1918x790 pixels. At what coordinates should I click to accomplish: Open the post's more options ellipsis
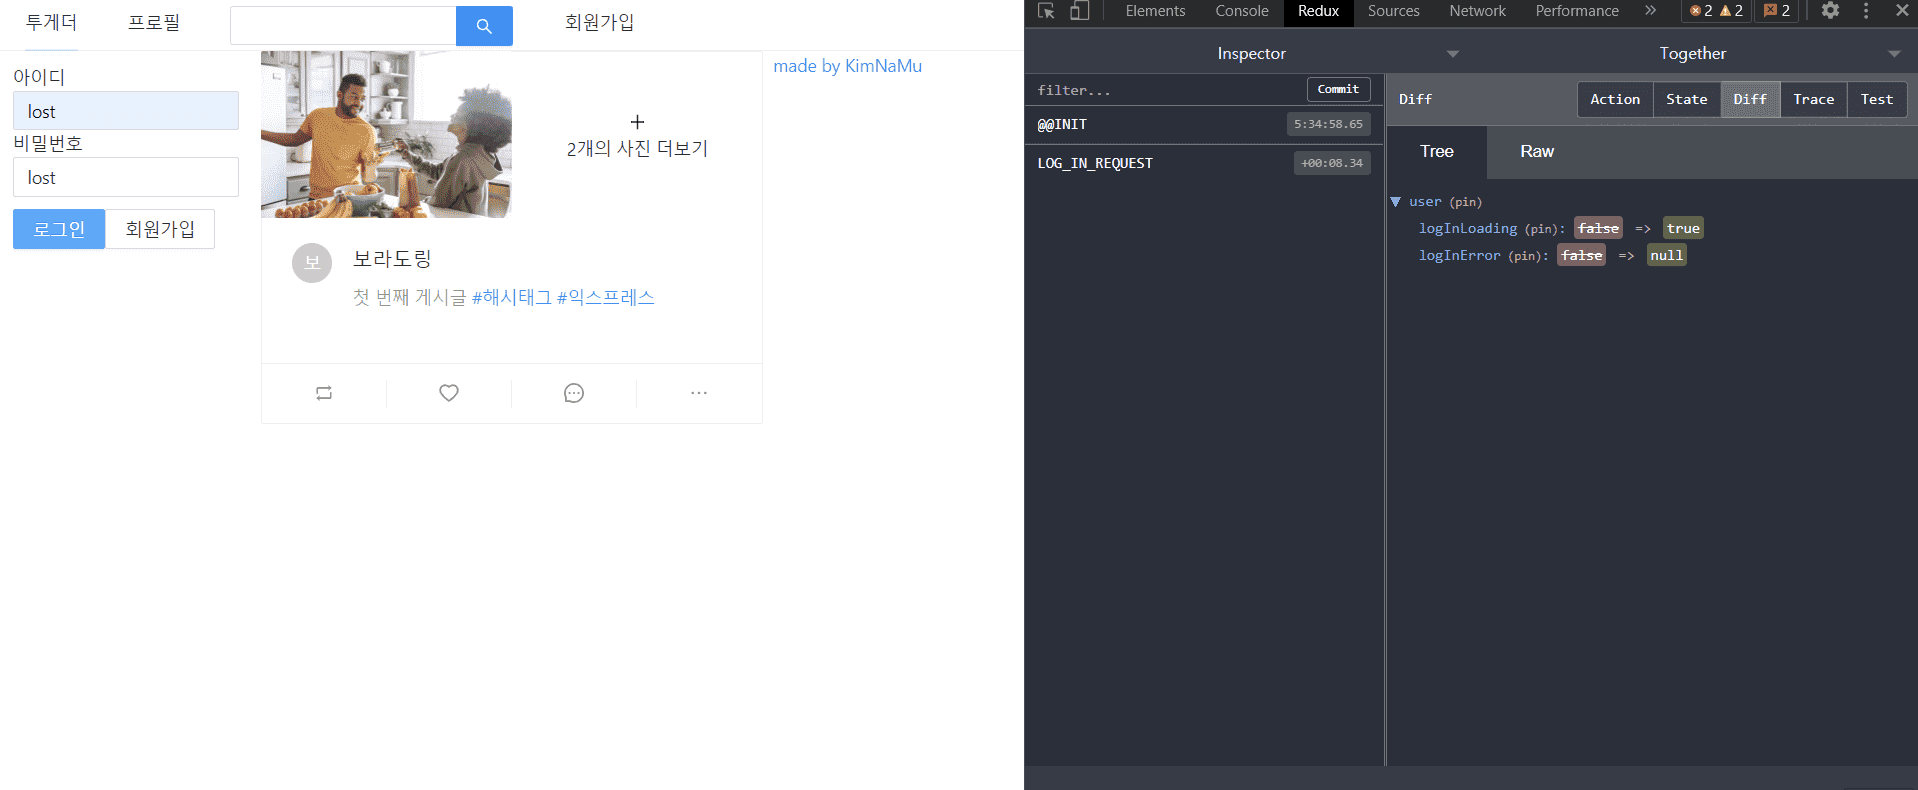tap(699, 393)
